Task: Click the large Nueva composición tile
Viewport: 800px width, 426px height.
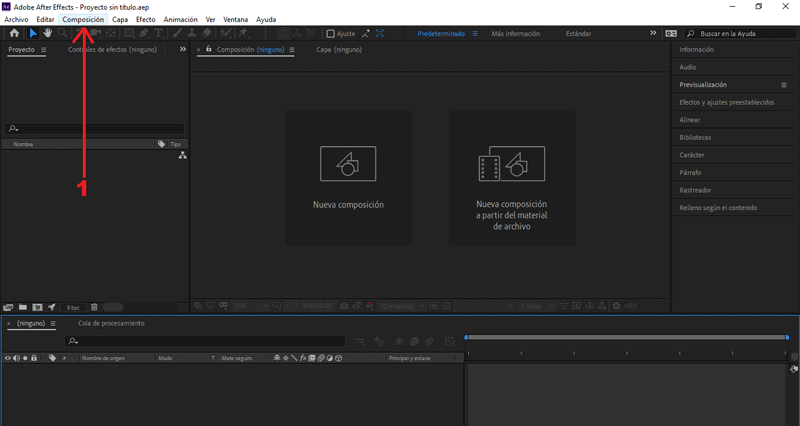Action: coord(348,177)
